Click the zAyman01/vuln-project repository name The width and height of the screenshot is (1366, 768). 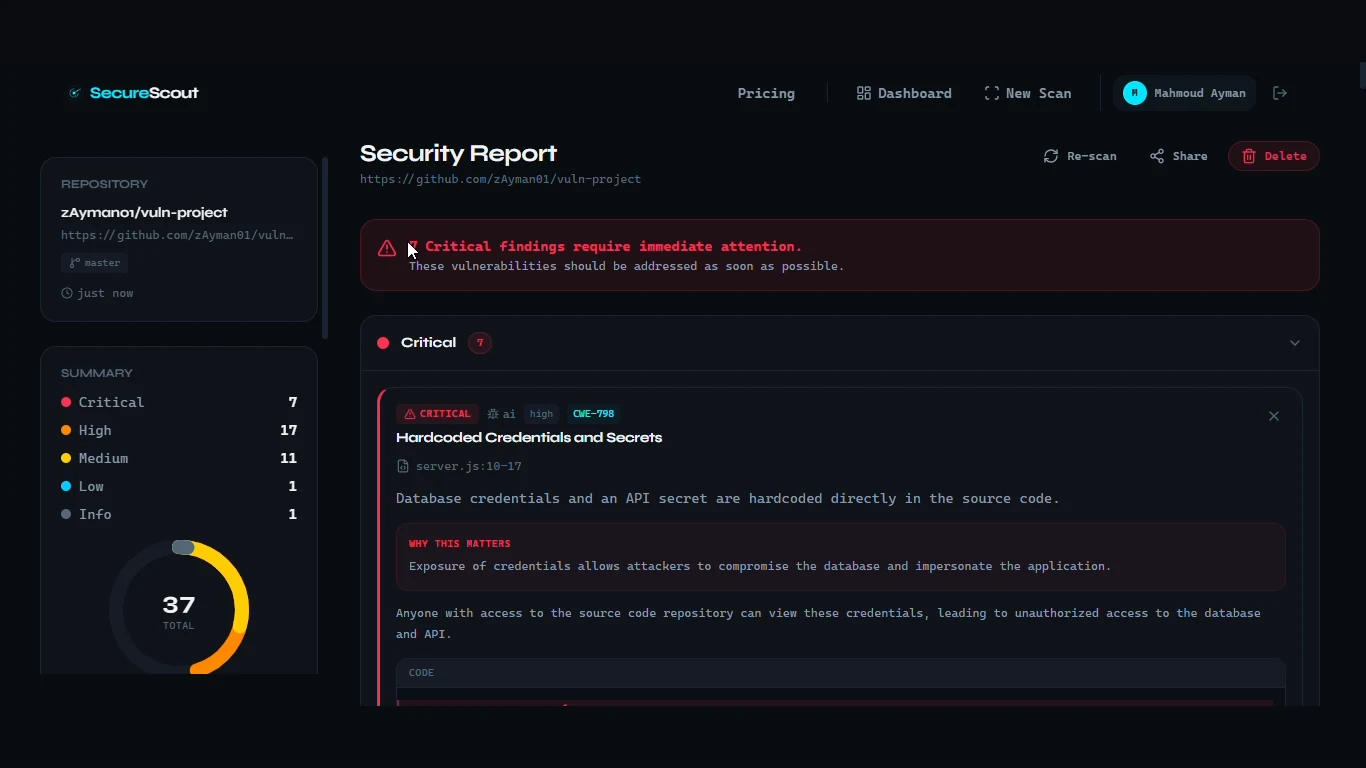[x=144, y=212]
